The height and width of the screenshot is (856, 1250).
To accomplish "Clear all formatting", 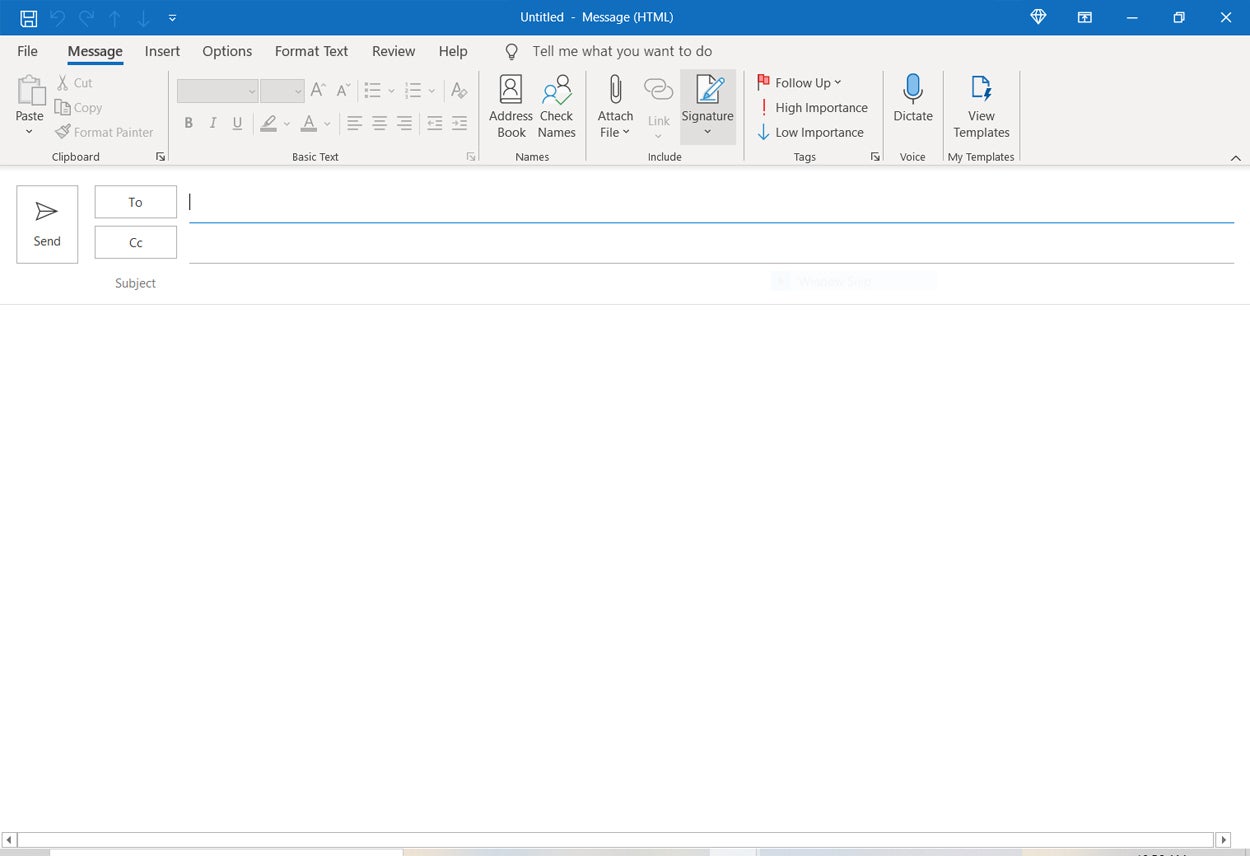I will (459, 91).
